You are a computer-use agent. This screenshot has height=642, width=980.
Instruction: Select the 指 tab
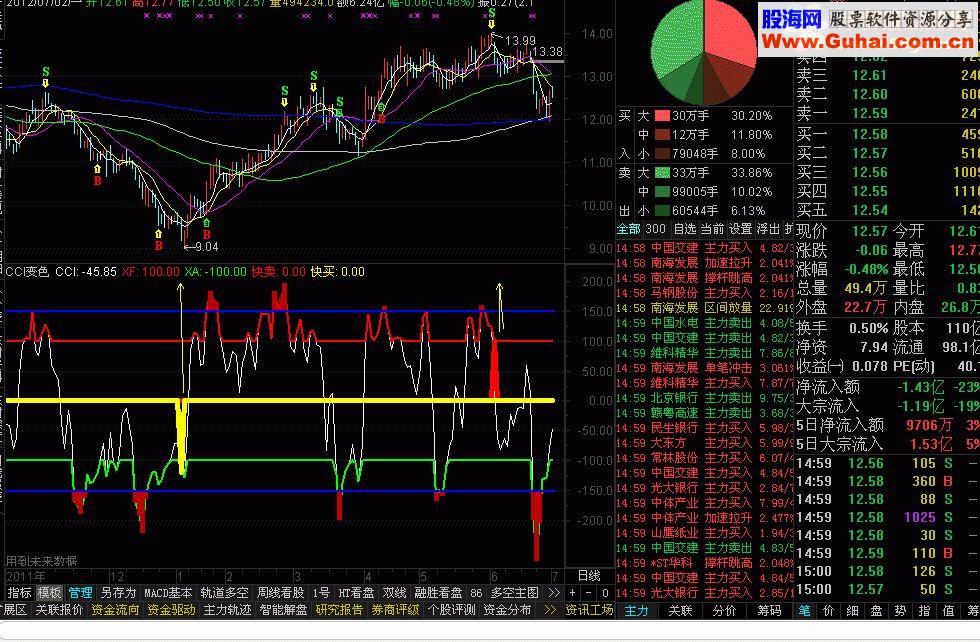[924, 611]
